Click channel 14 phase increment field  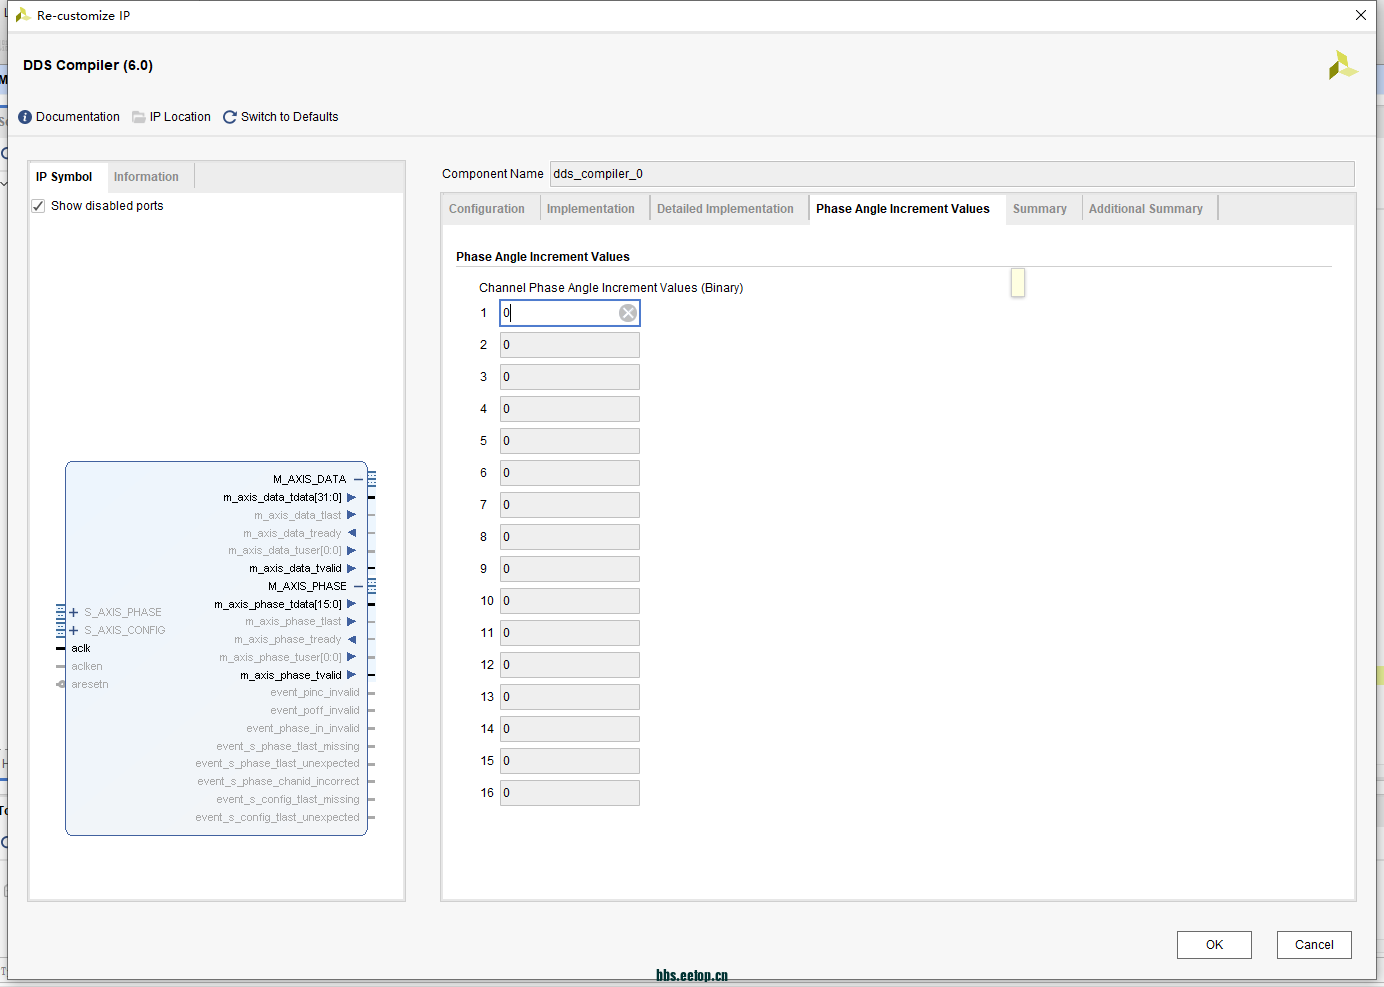(x=570, y=729)
